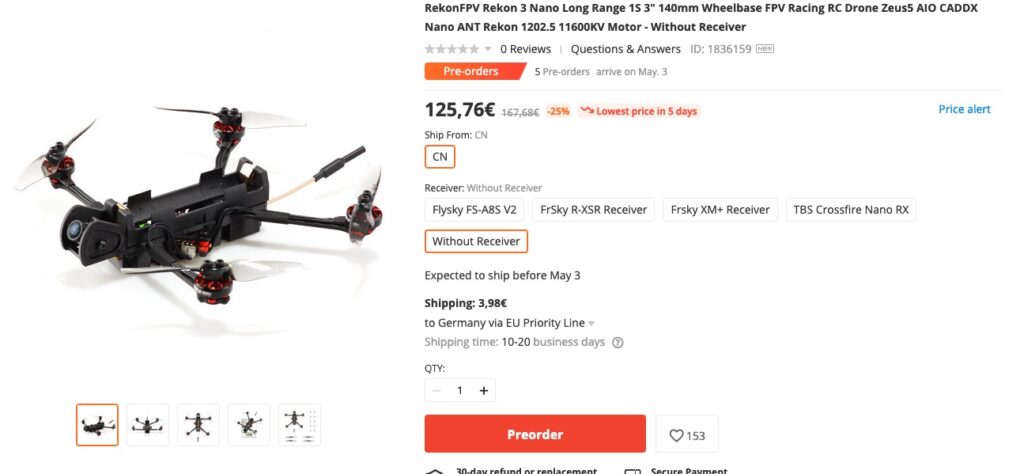Viewport: 1024px width, 474px height.
Task: Select the fifth thumbnail with parts layout
Action: pyautogui.click(x=299, y=425)
